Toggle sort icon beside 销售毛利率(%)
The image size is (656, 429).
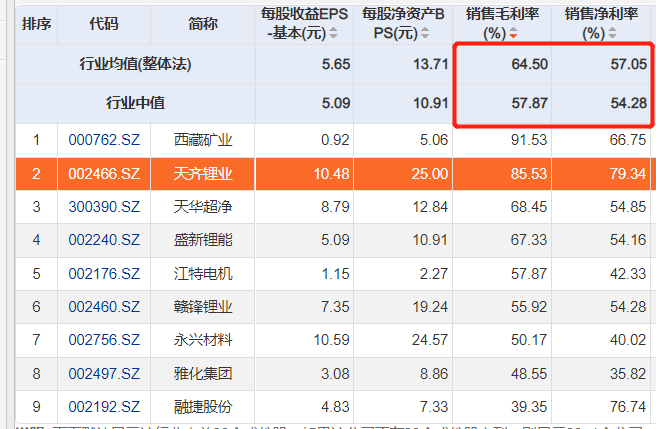pyautogui.click(x=514, y=33)
